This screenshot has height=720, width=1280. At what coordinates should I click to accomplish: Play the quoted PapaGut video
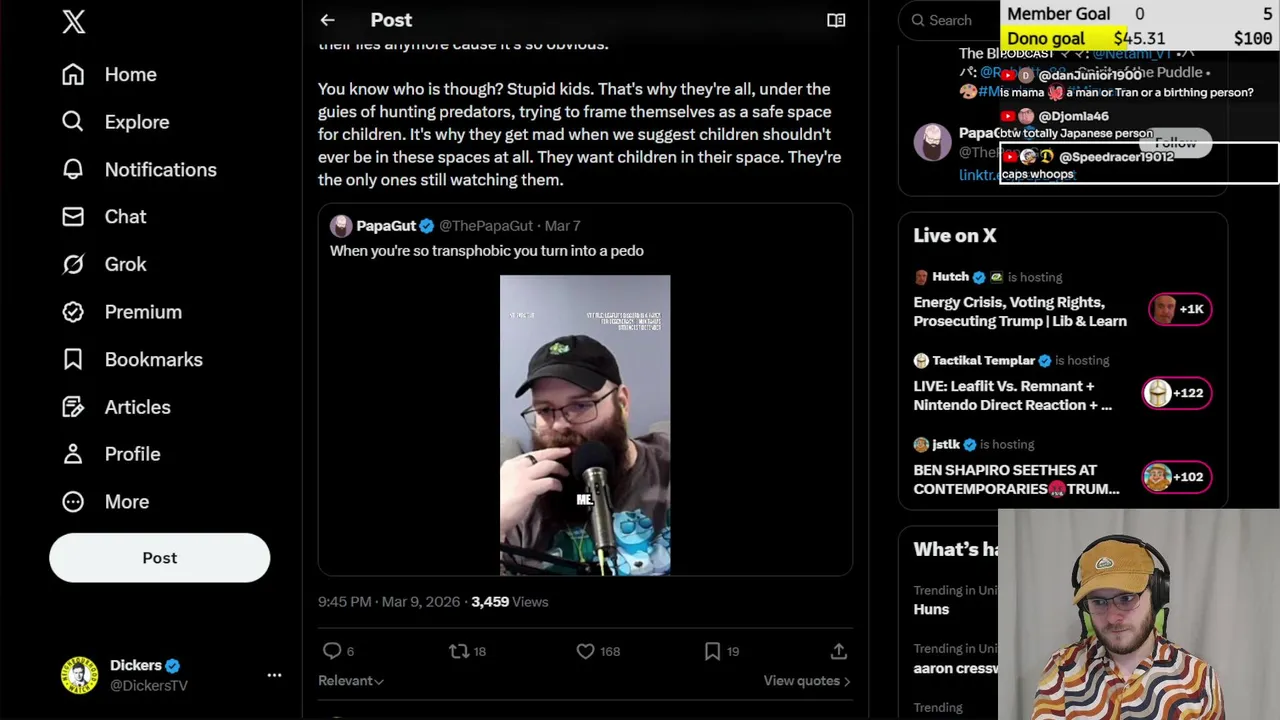(585, 425)
